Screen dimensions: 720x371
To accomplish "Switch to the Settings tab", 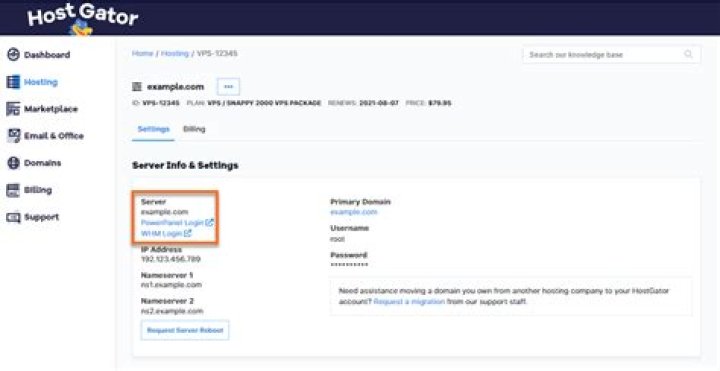I will point(153,129).
